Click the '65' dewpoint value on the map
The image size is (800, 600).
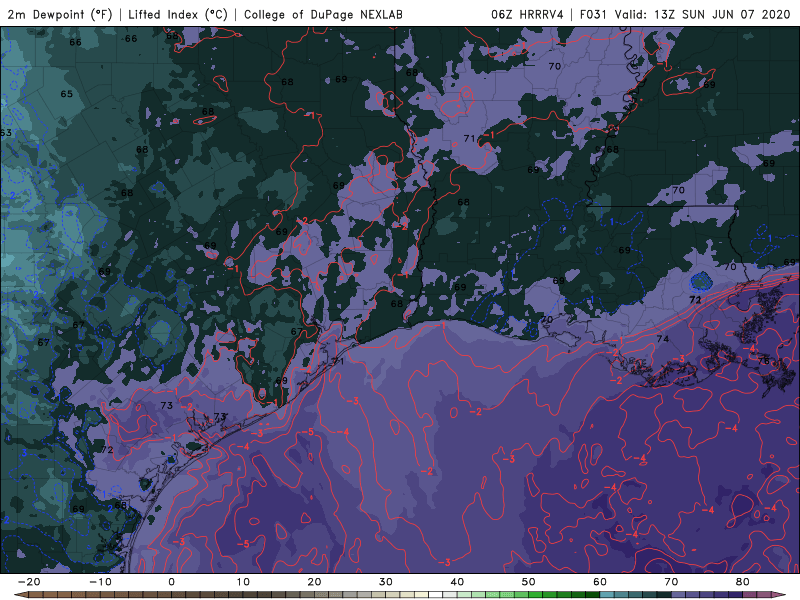coord(67,94)
